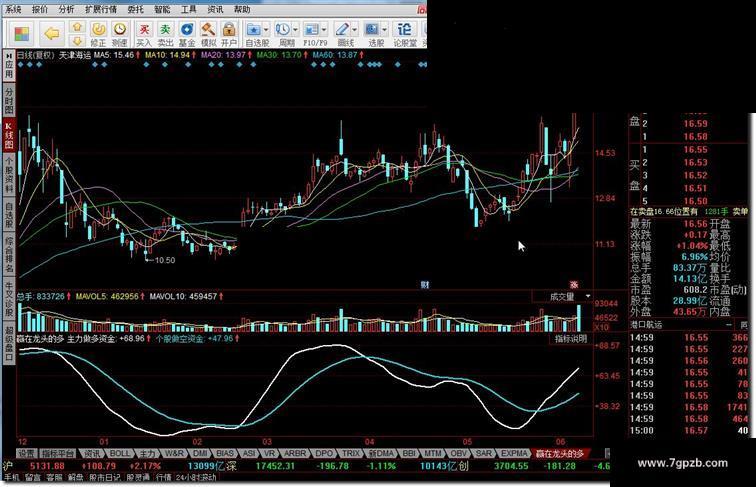Screen dimensions: 756x487
Task: Open the 模拟 gavel icon
Action: pyautogui.click(x=208, y=29)
